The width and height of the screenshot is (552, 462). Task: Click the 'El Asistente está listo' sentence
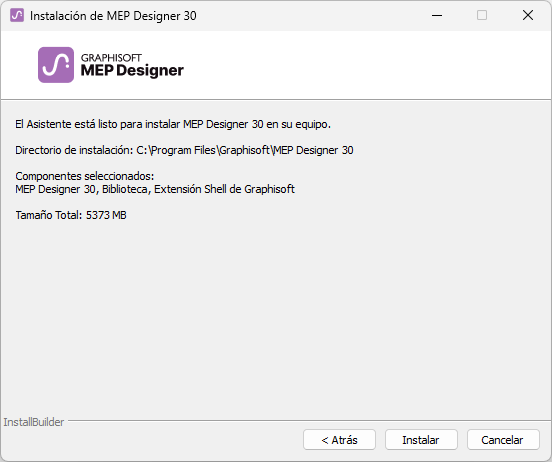173,124
